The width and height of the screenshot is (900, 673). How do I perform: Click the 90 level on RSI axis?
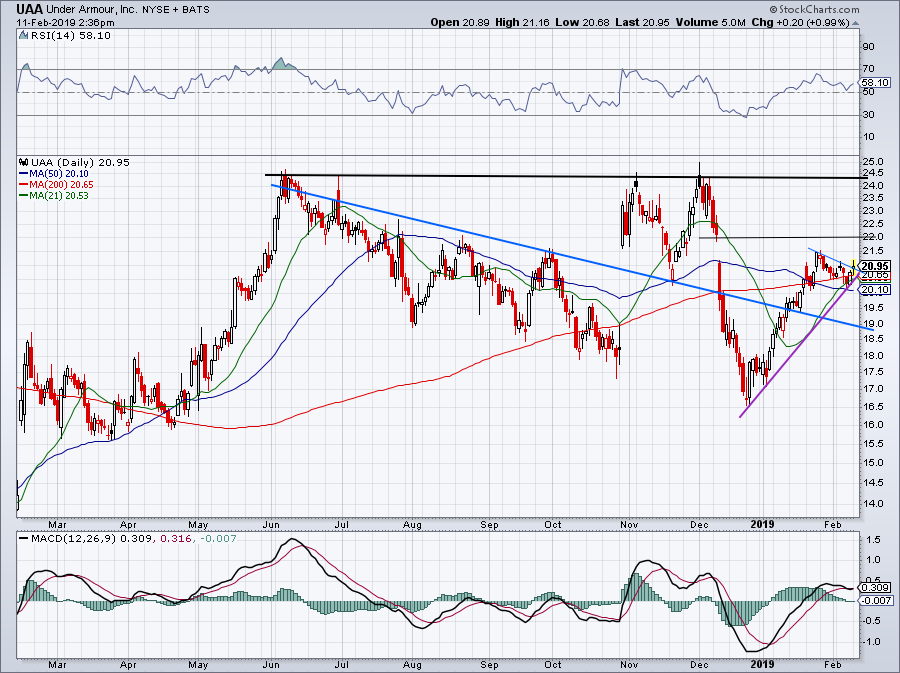[868, 46]
